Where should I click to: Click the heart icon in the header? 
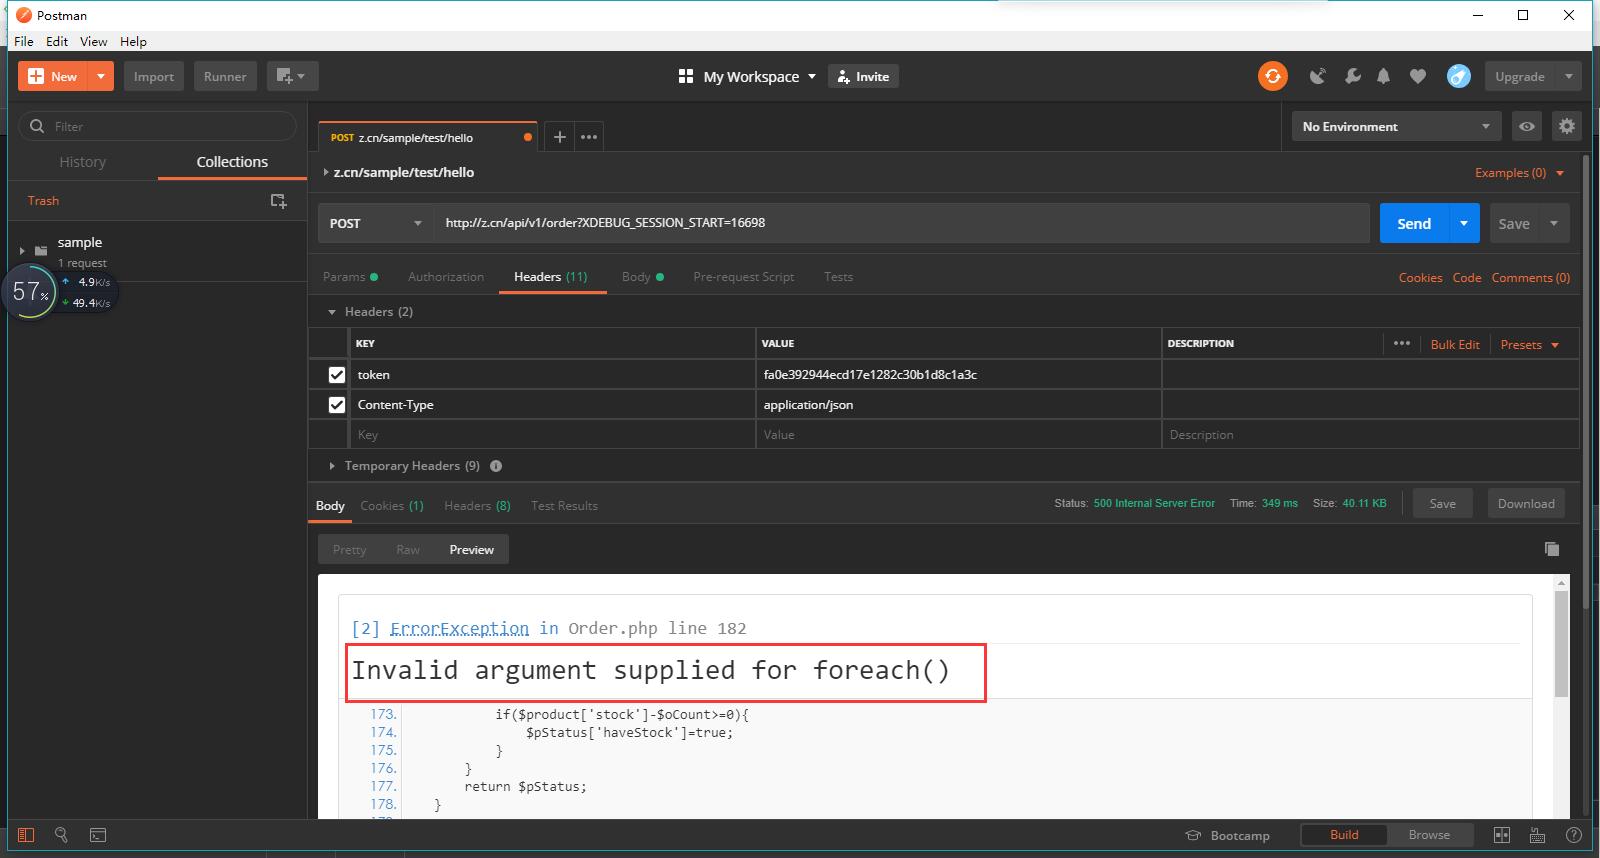click(1417, 76)
